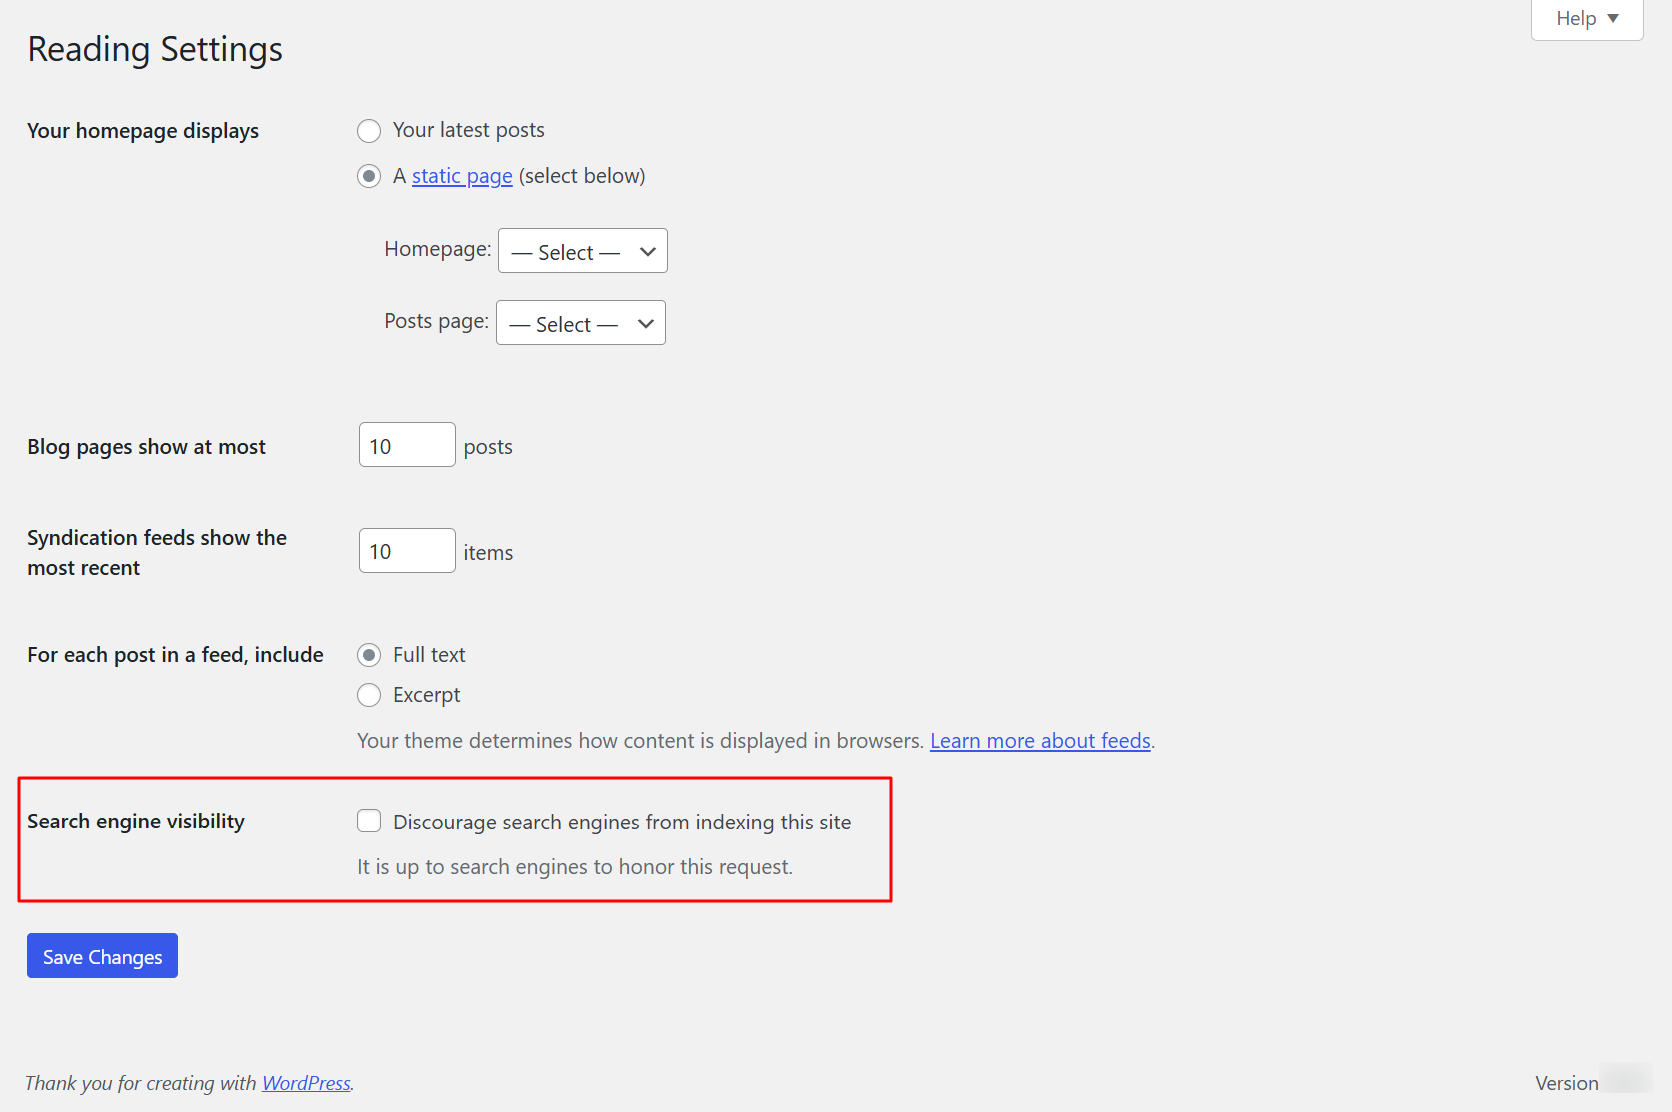The width and height of the screenshot is (1672, 1112).
Task: Click the 'Version' text in the footer
Action: 1566,1083
